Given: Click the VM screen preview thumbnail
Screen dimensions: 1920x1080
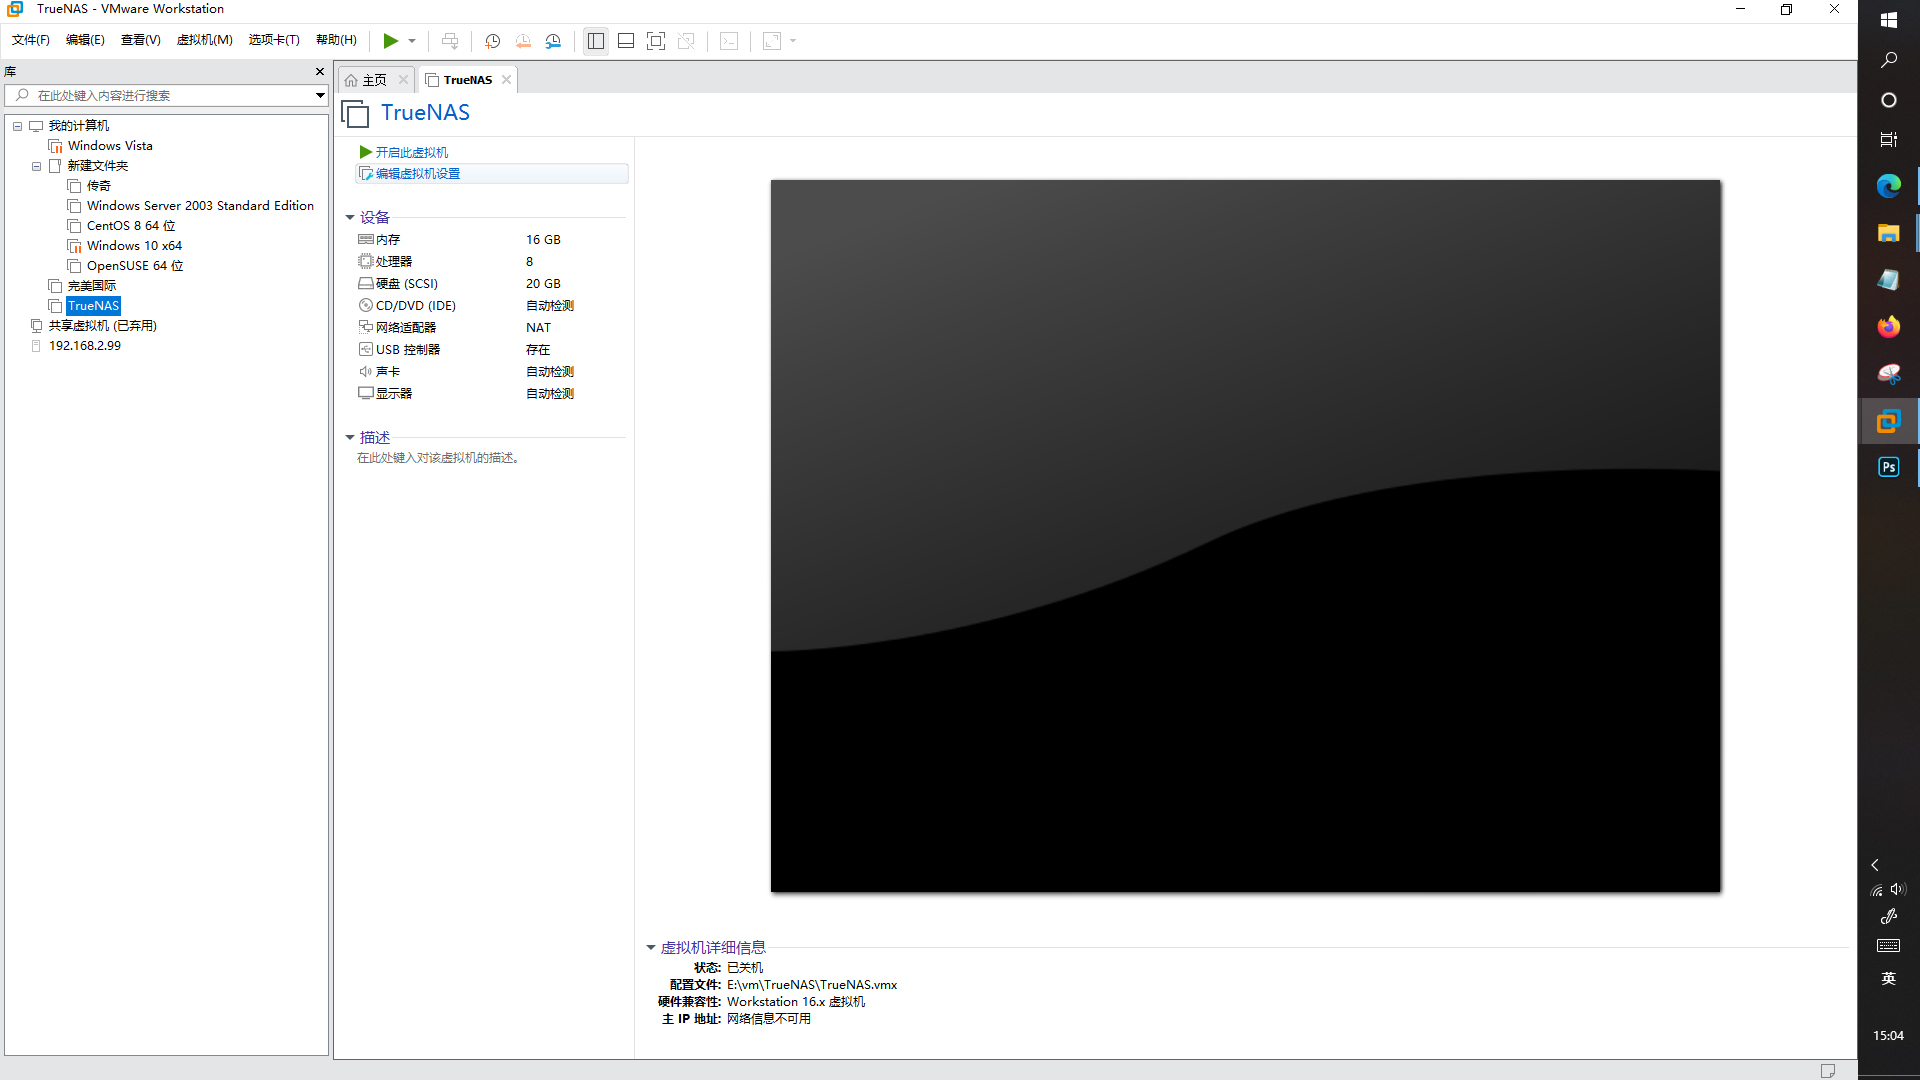Looking at the screenshot, I should [x=1245, y=536].
